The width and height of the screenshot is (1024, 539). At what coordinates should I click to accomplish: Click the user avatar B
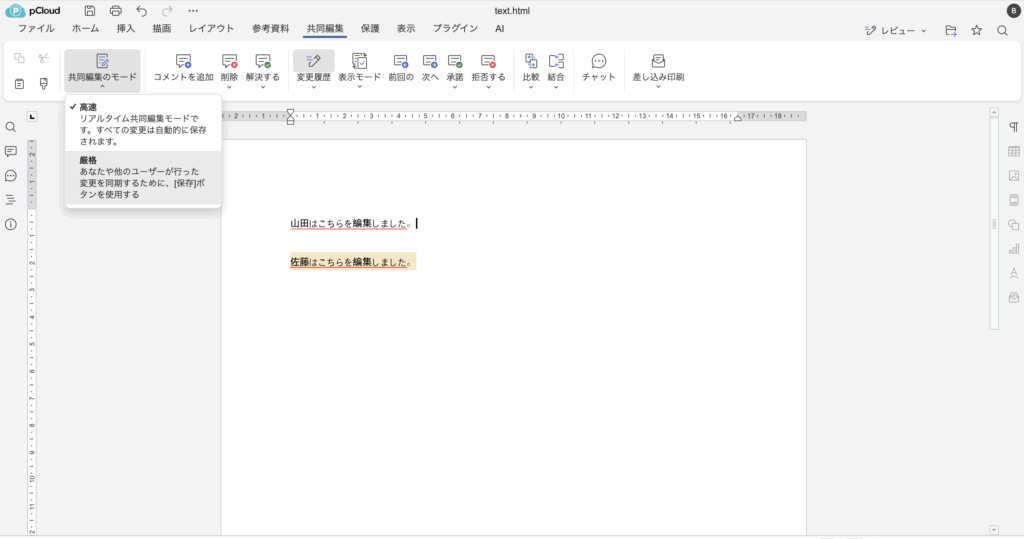coord(1014,10)
